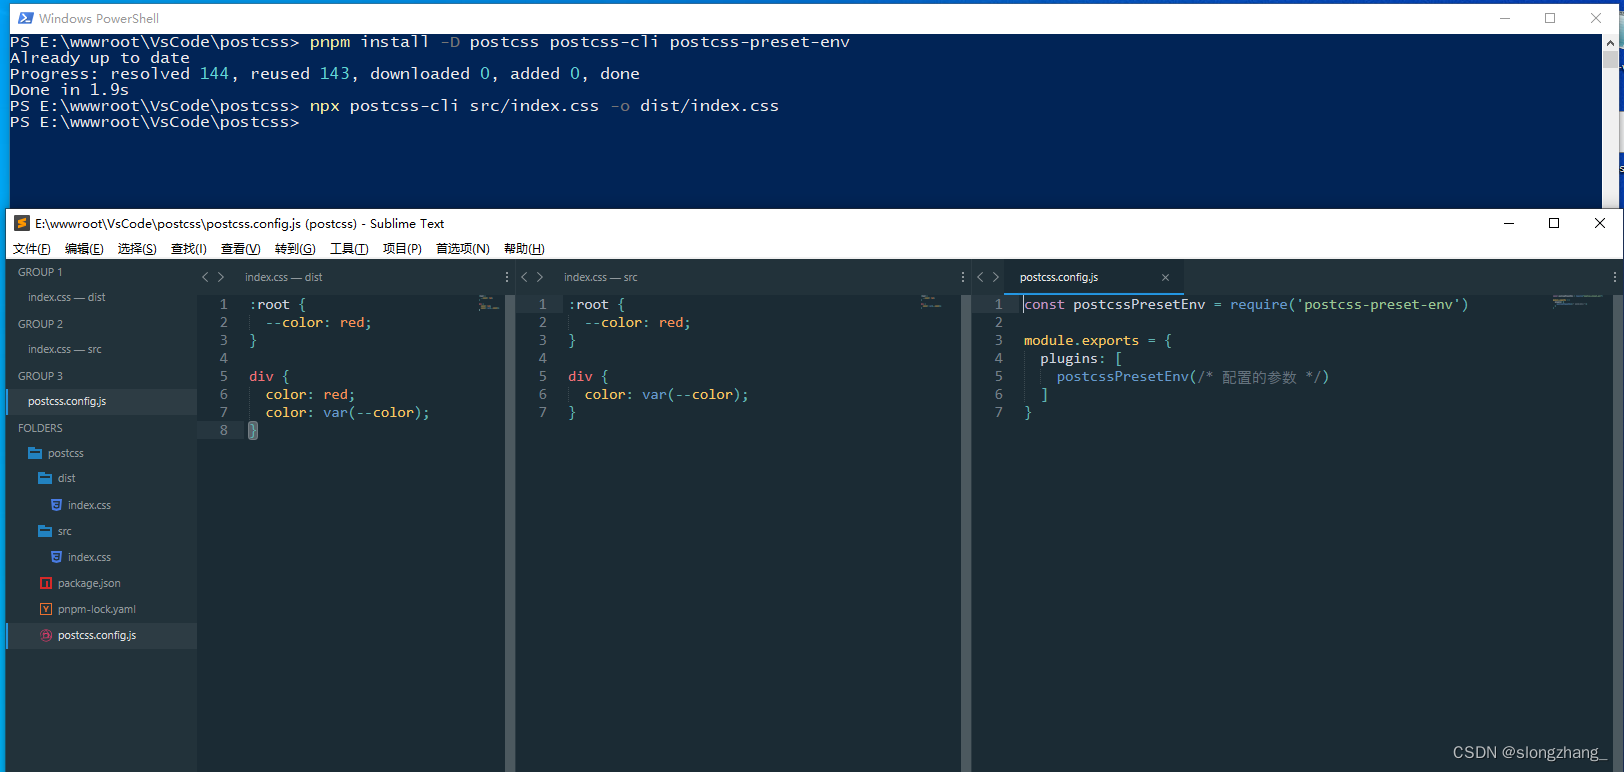Viewport: 1624px width, 772px height.
Task: Click the PowerShell icon in the title bar
Action: (26, 18)
